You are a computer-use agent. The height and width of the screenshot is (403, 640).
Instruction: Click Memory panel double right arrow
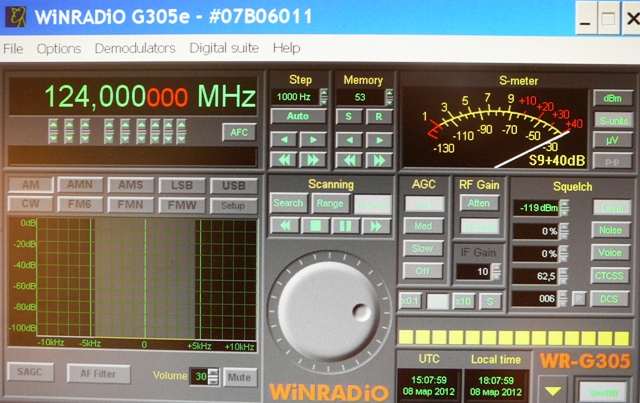click(x=379, y=160)
